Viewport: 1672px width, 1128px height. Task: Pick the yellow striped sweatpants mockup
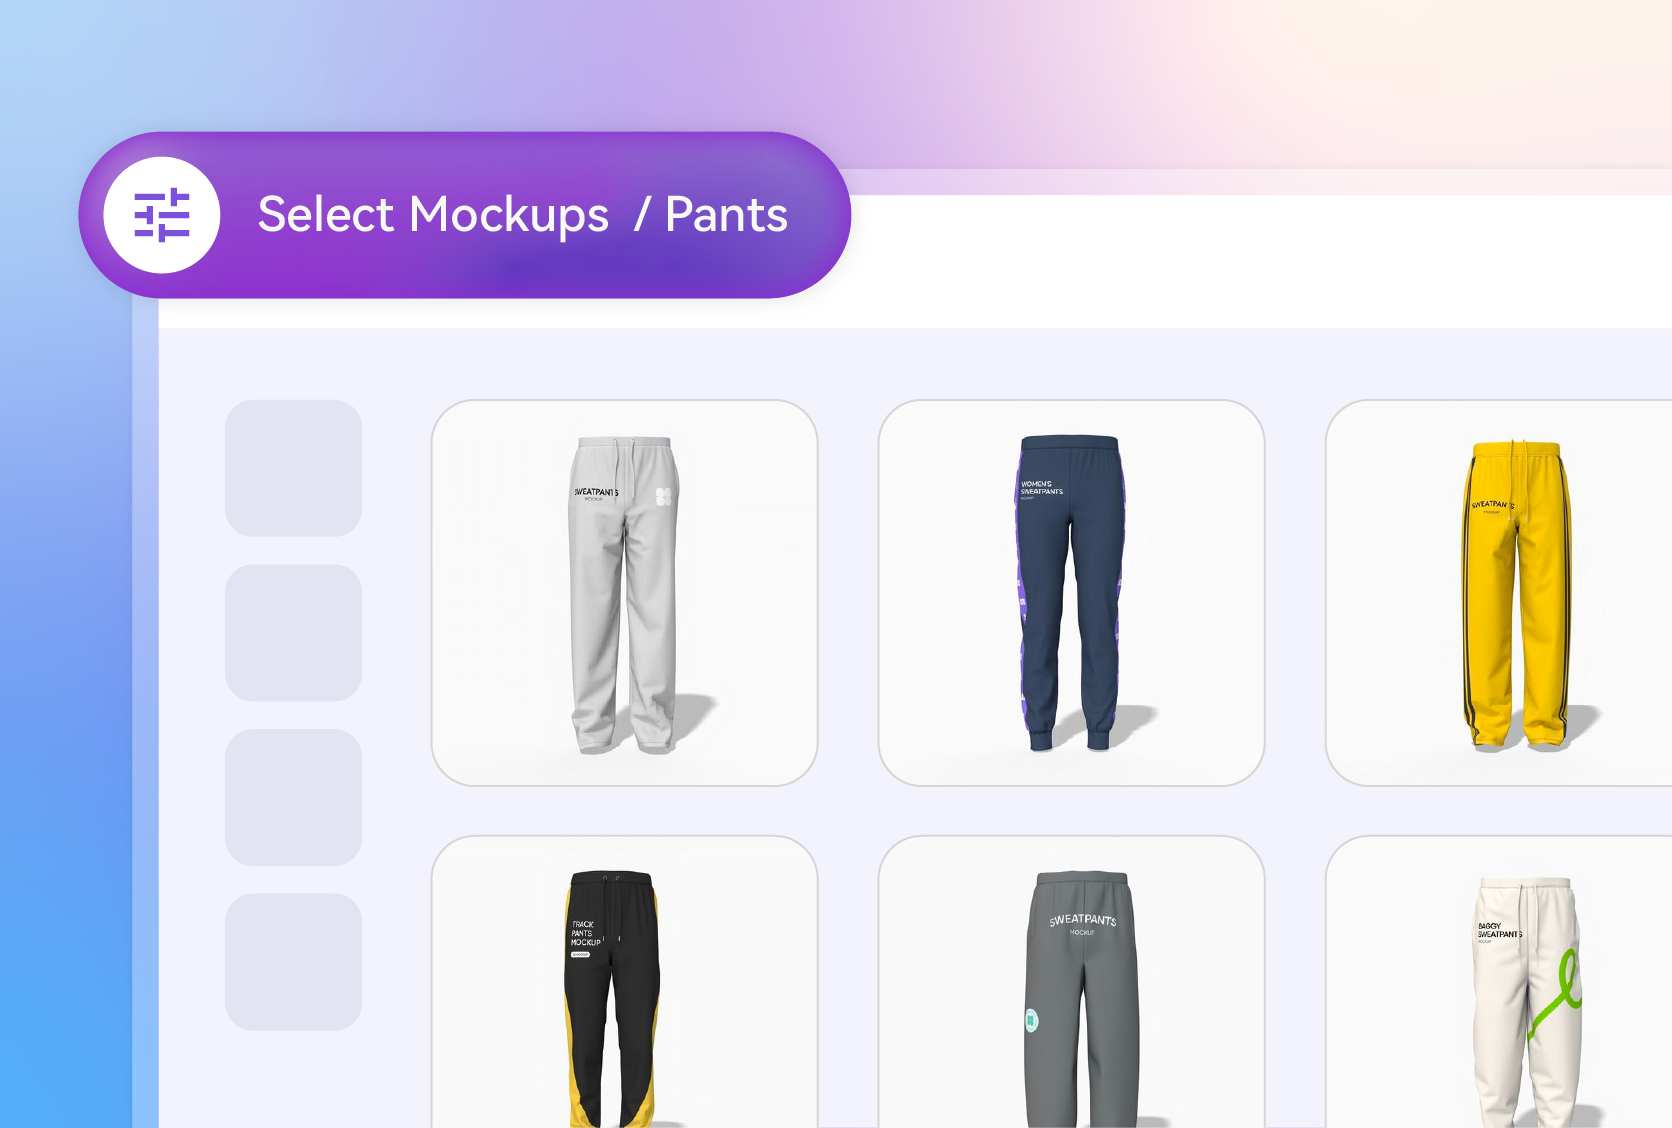pos(1498,593)
